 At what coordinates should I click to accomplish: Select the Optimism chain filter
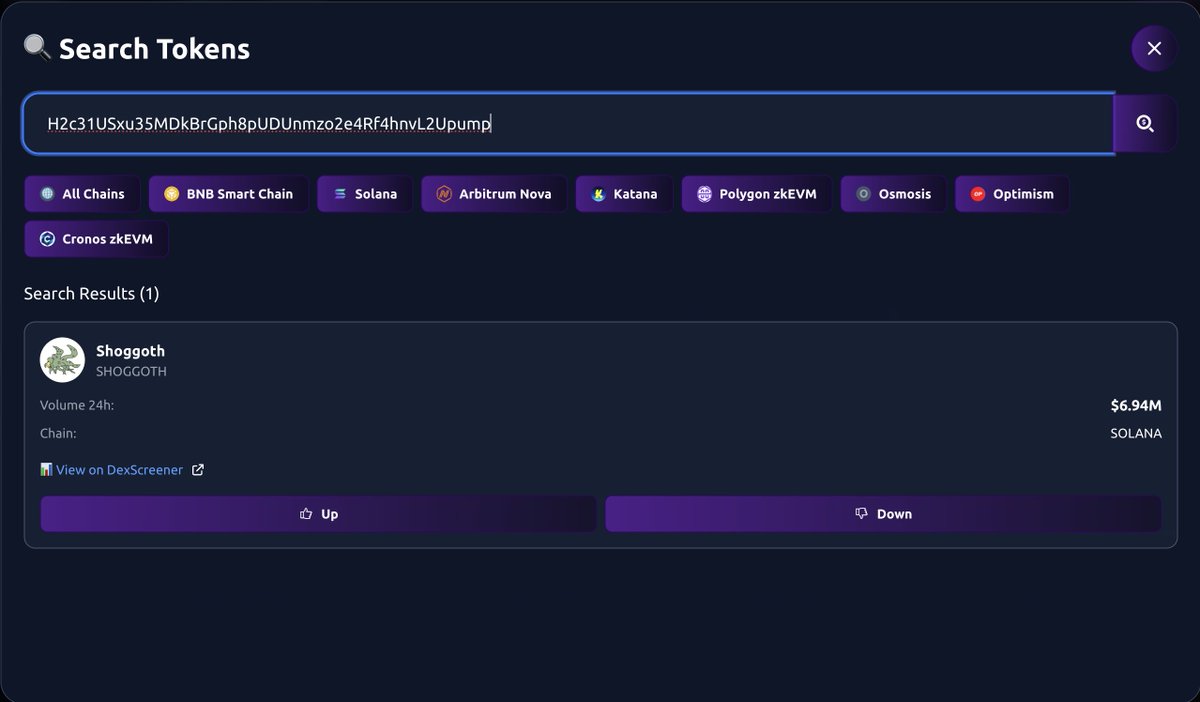click(1012, 194)
